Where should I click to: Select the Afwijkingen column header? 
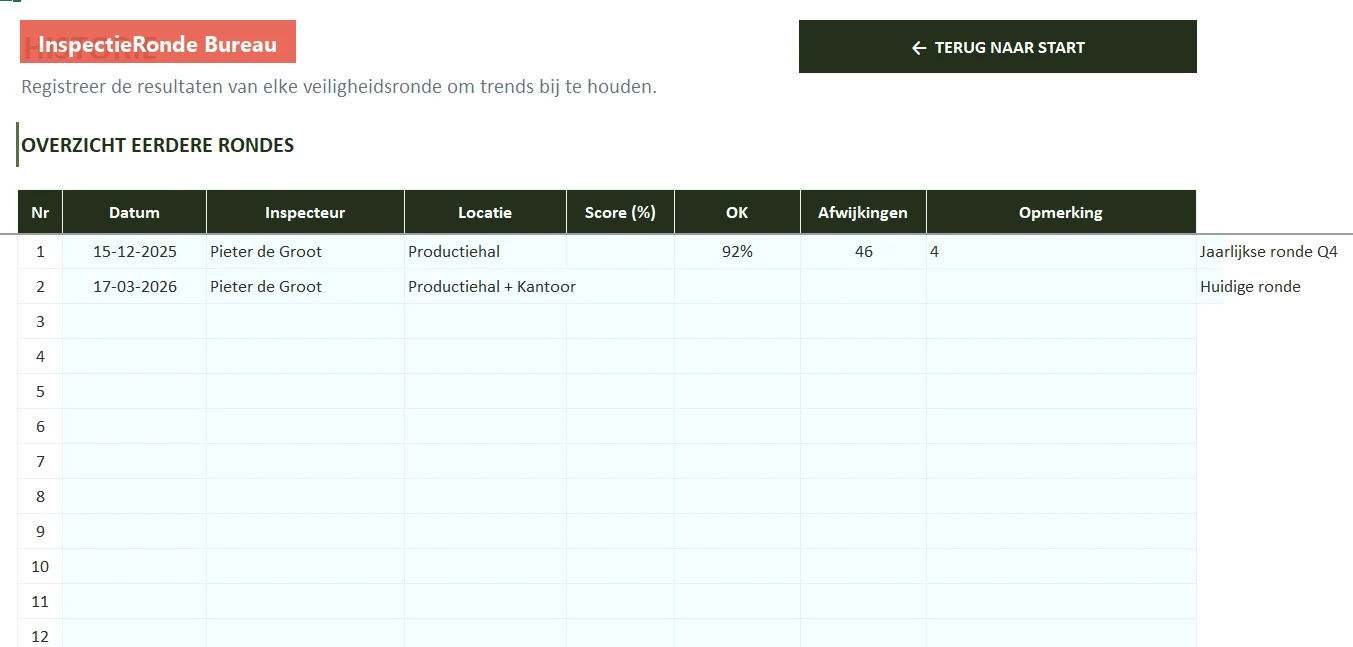863,212
